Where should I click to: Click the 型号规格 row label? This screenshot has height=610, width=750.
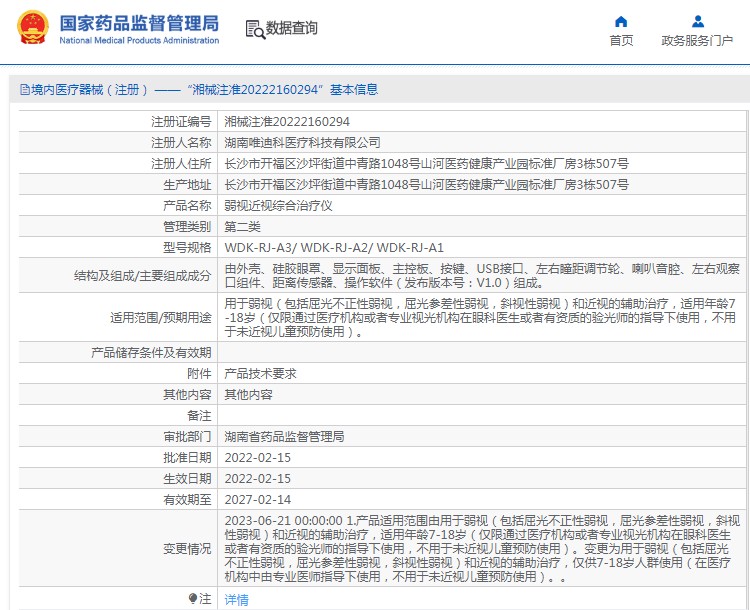(x=187, y=248)
